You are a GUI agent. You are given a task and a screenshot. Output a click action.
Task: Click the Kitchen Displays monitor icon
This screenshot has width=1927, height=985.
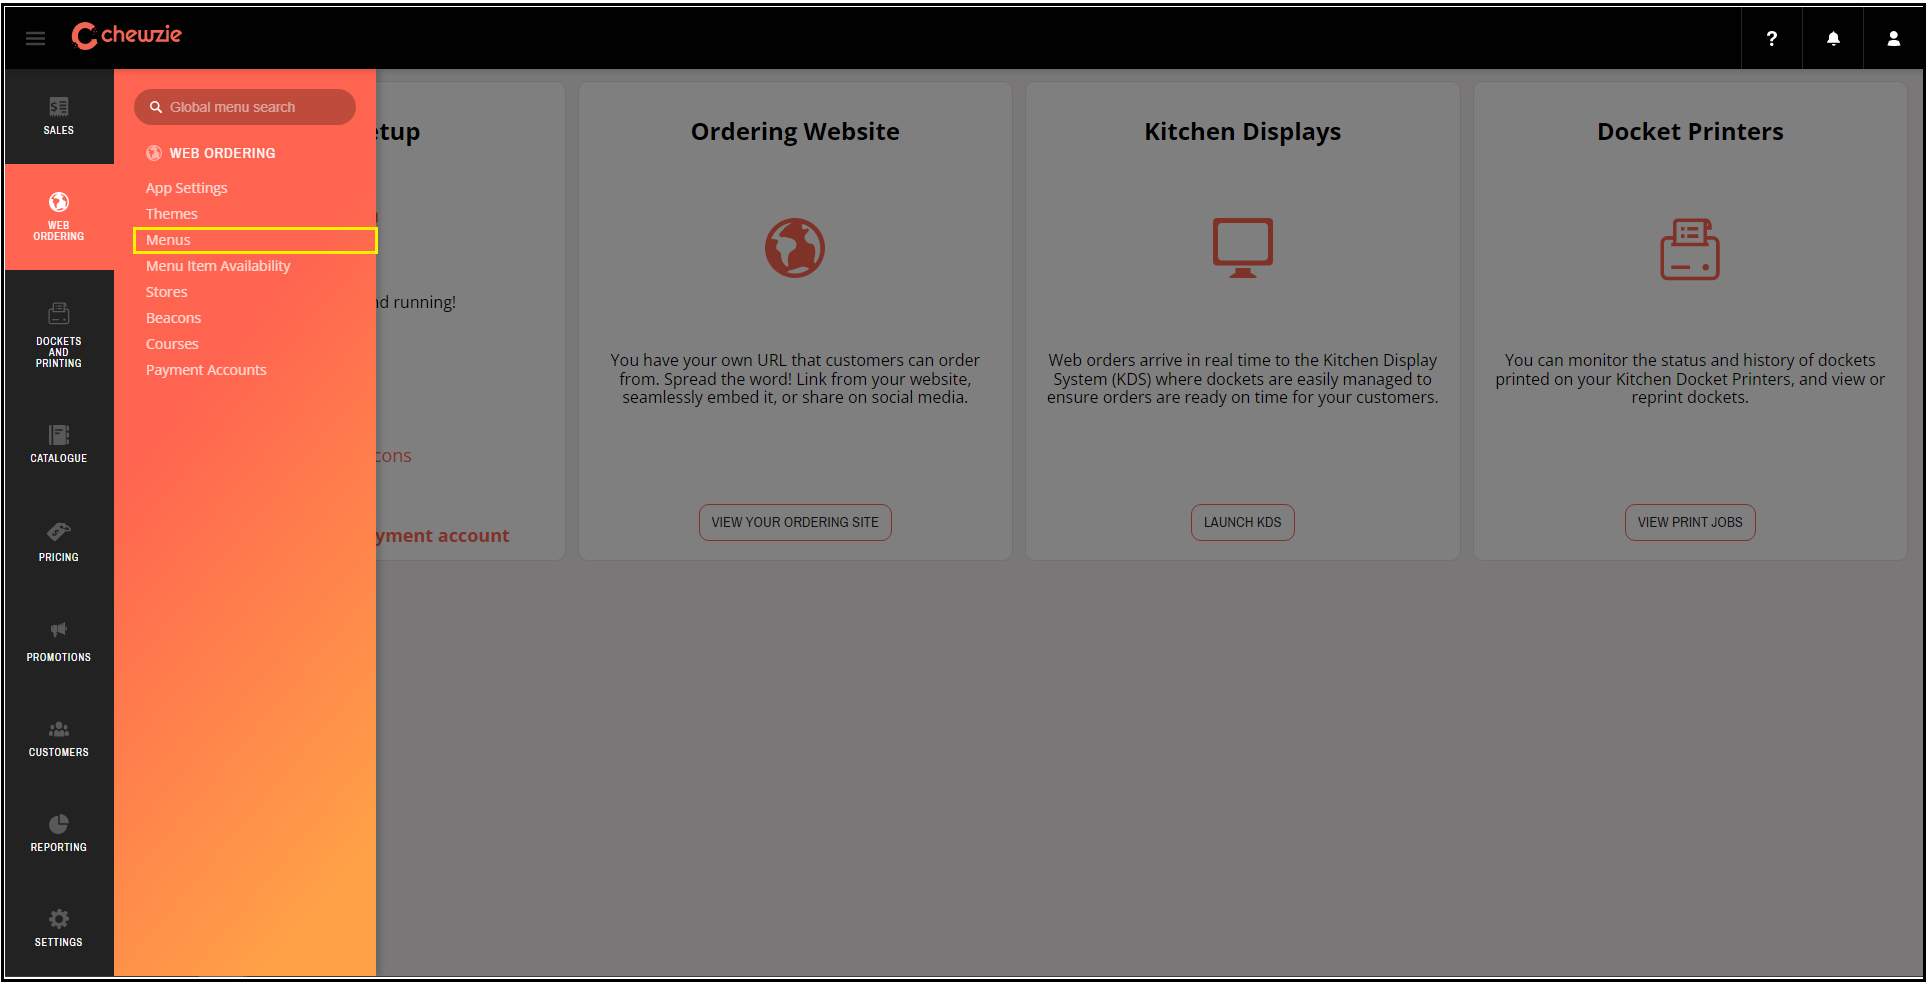click(1242, 247)
